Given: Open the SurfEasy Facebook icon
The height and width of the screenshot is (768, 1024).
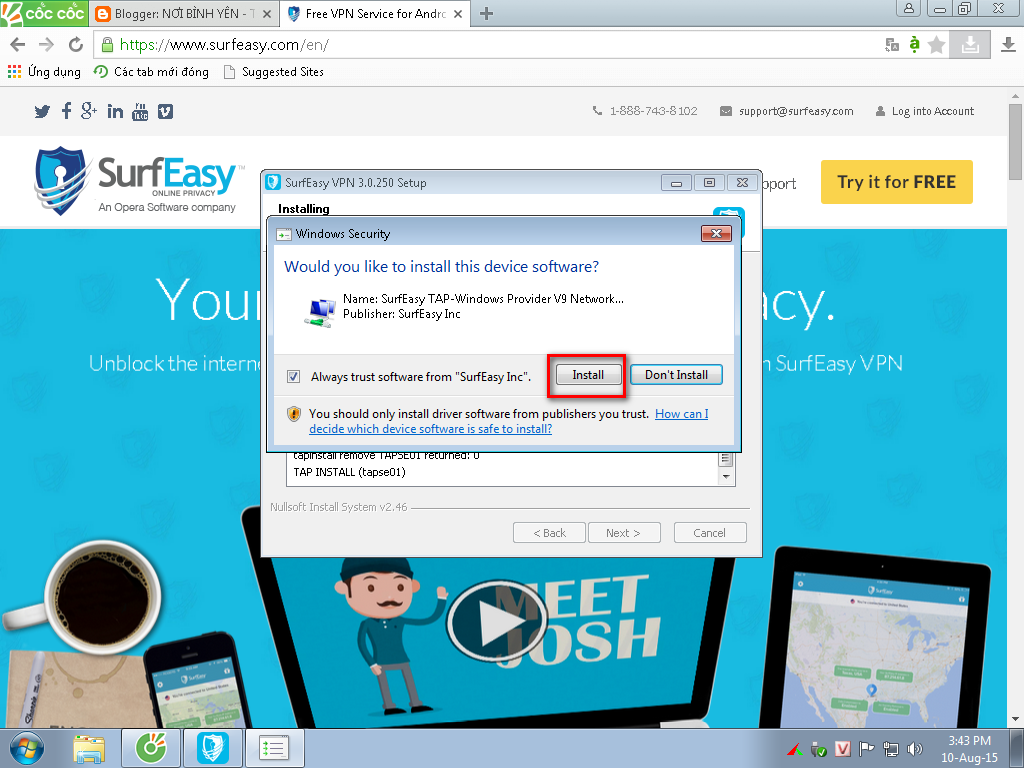Looking at the screenshot, I should click(66, 111).
